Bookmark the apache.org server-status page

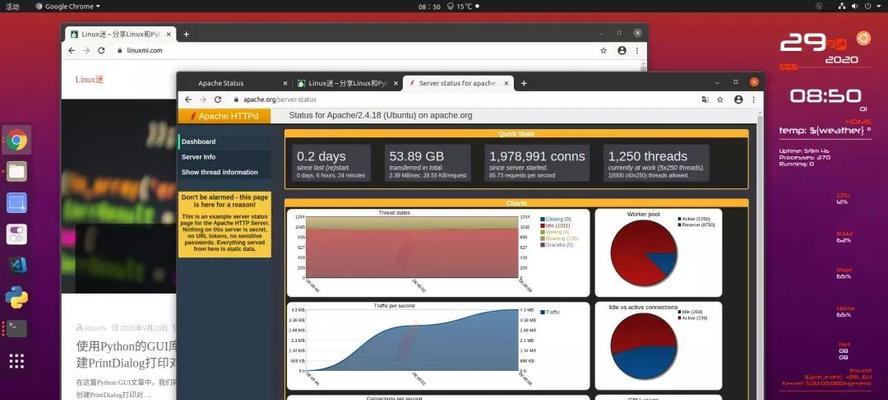tap(720, 99)
